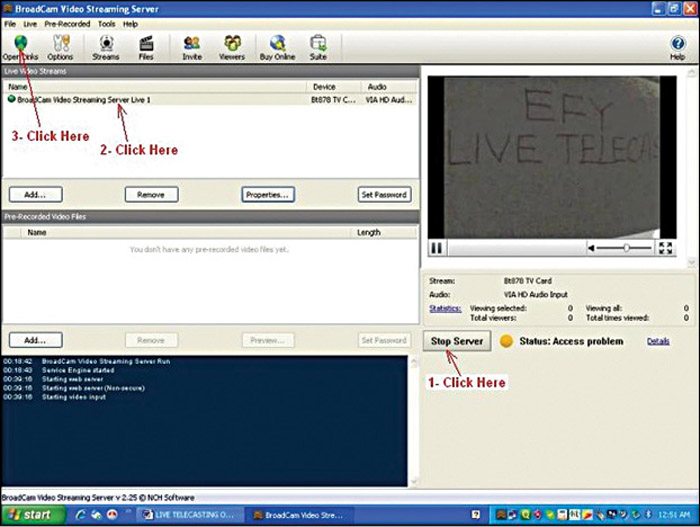Click the Help icon in toolbar

[677, 46]
